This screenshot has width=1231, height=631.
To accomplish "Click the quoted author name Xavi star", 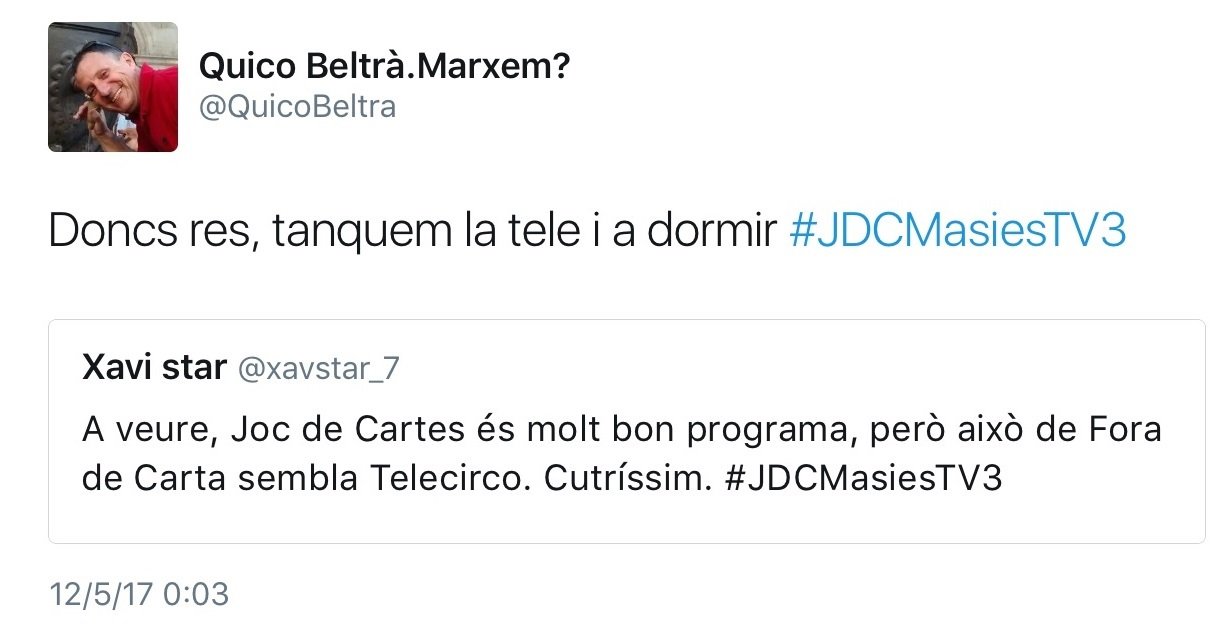I will [x=154, y=368].
